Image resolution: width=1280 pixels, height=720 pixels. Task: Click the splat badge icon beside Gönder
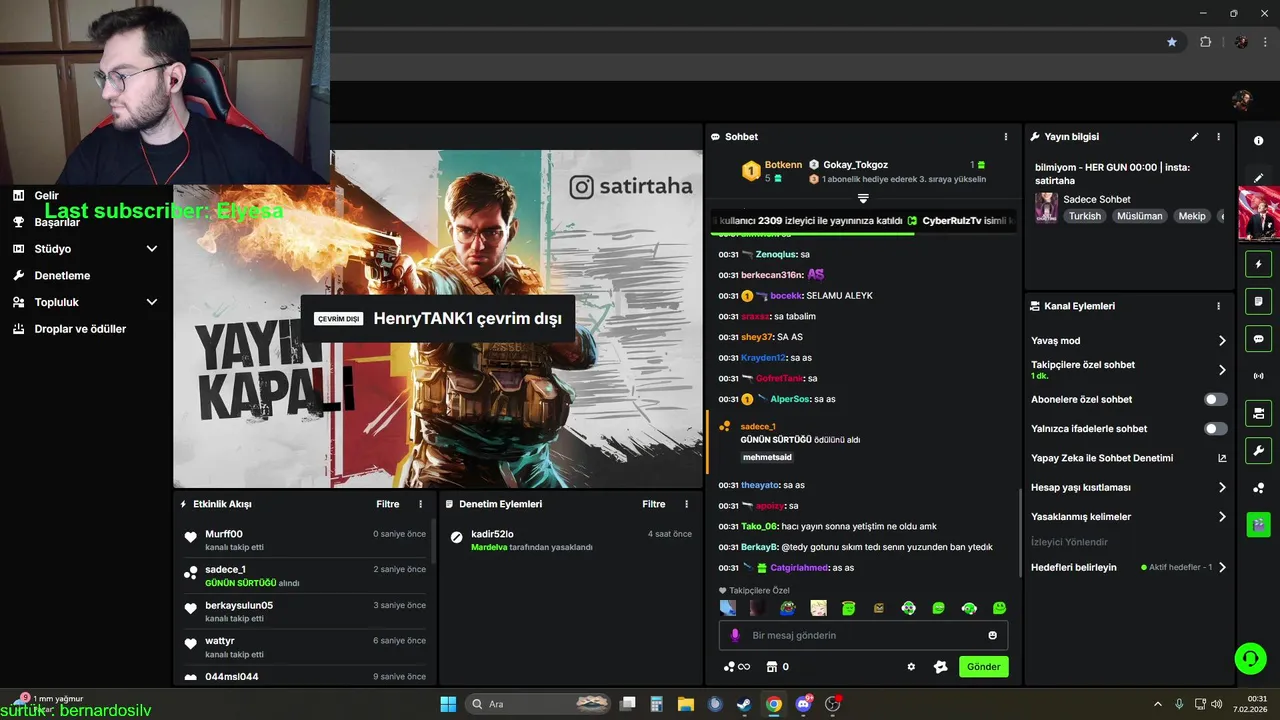[x=940, y=667]
